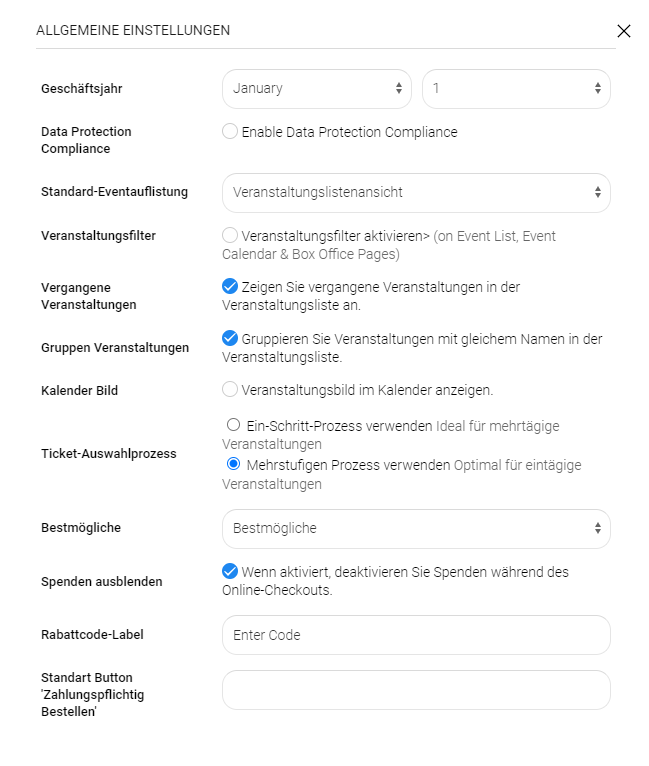649x766 pixels.
Task: Enable Data Protection Compliance checkbox
Action: (x=230, y=131)
